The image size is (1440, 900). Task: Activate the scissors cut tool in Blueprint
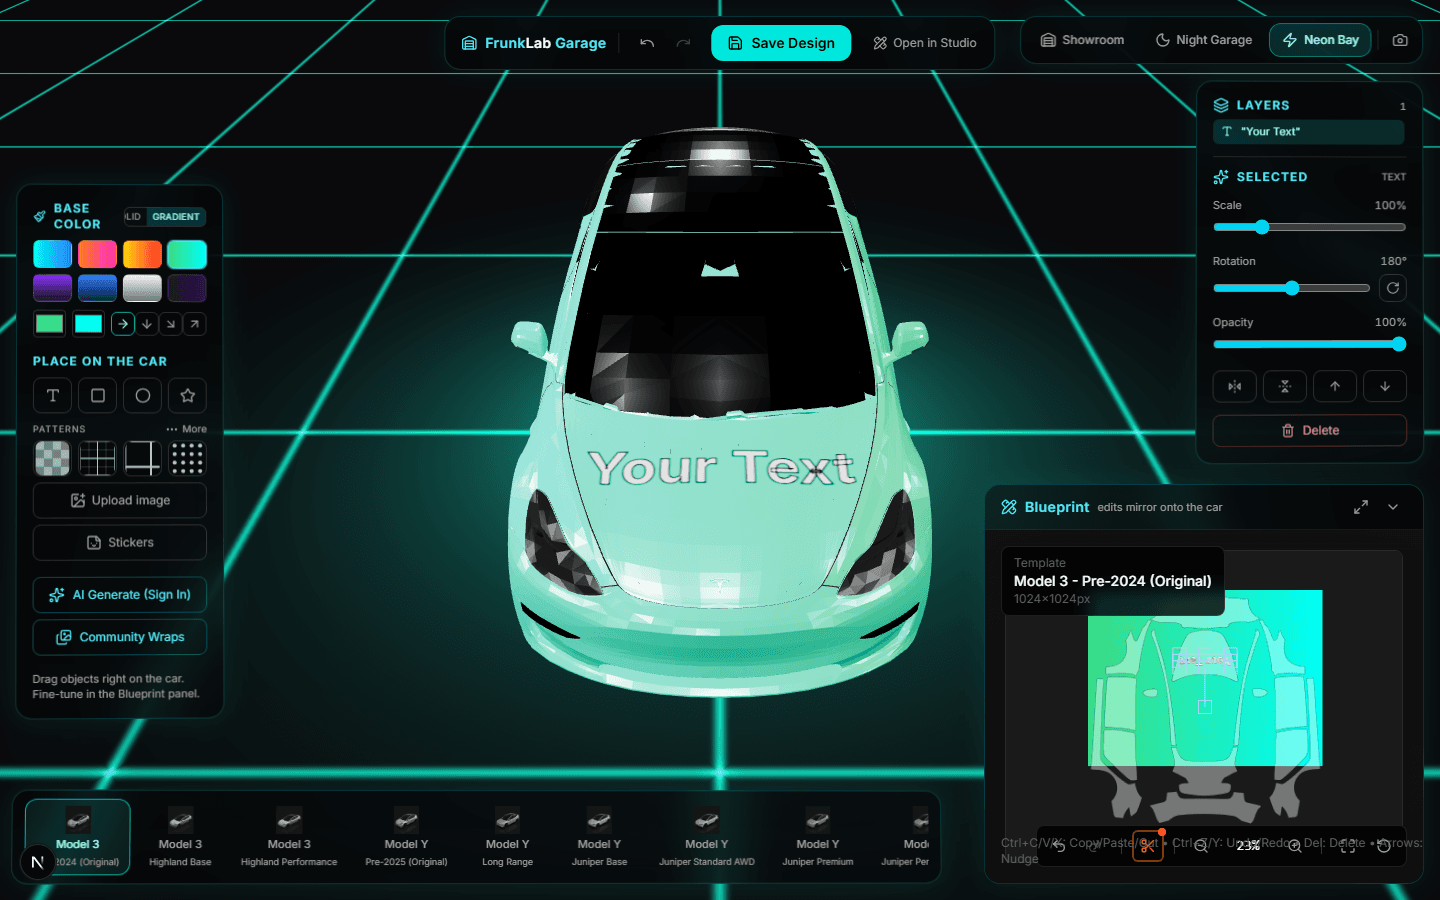1148,846
